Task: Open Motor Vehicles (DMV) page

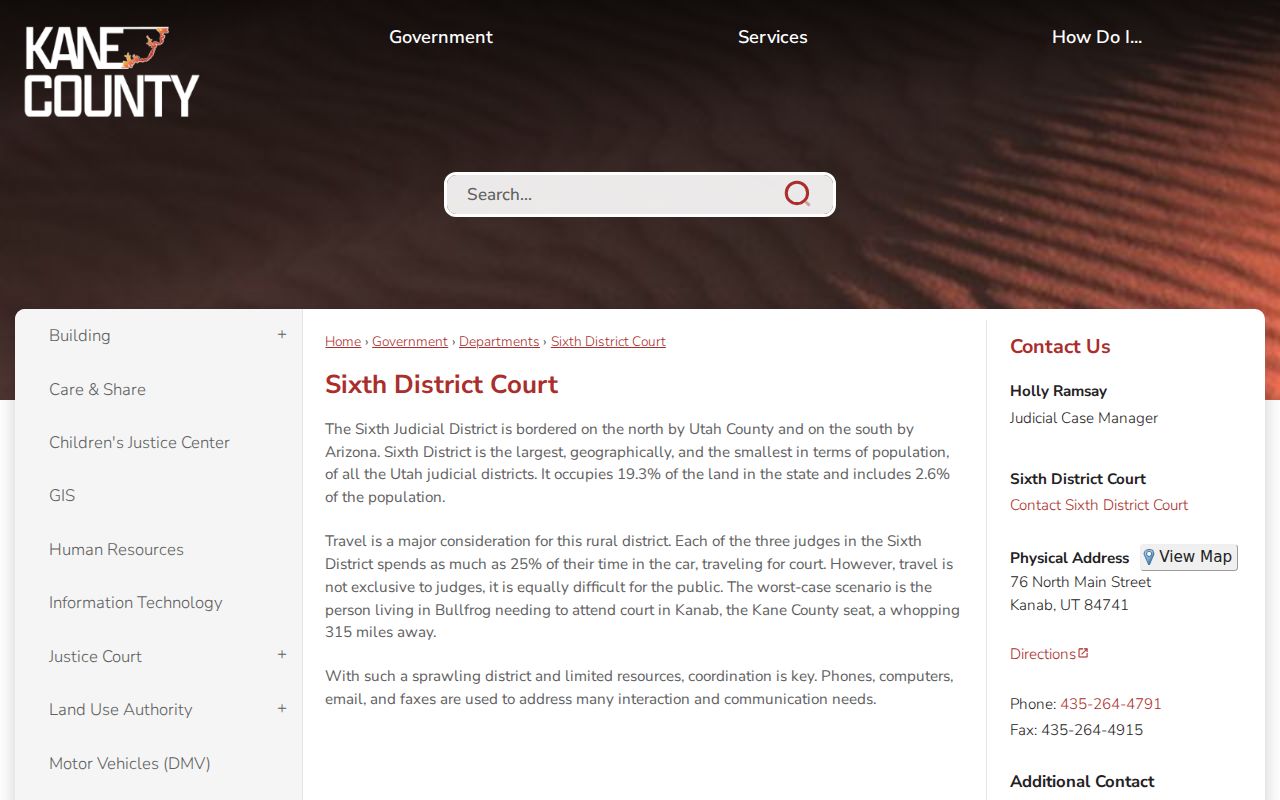Action: tap(130, 763)
